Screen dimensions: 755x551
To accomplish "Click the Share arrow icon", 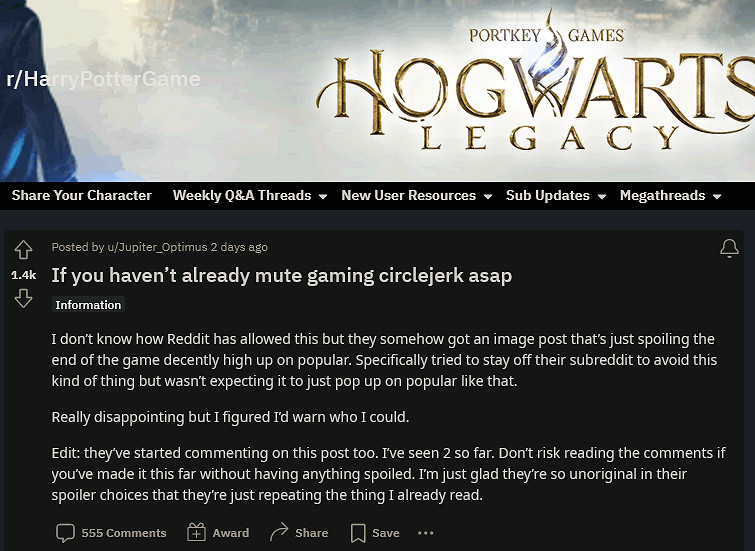I will pos(279,533).
